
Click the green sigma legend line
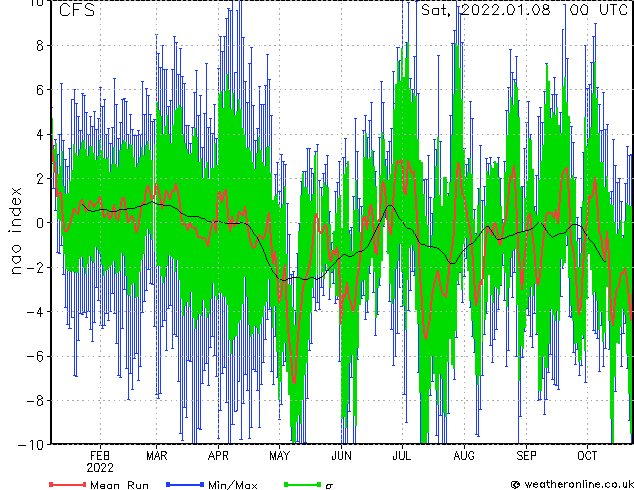(x=302, y=484)
